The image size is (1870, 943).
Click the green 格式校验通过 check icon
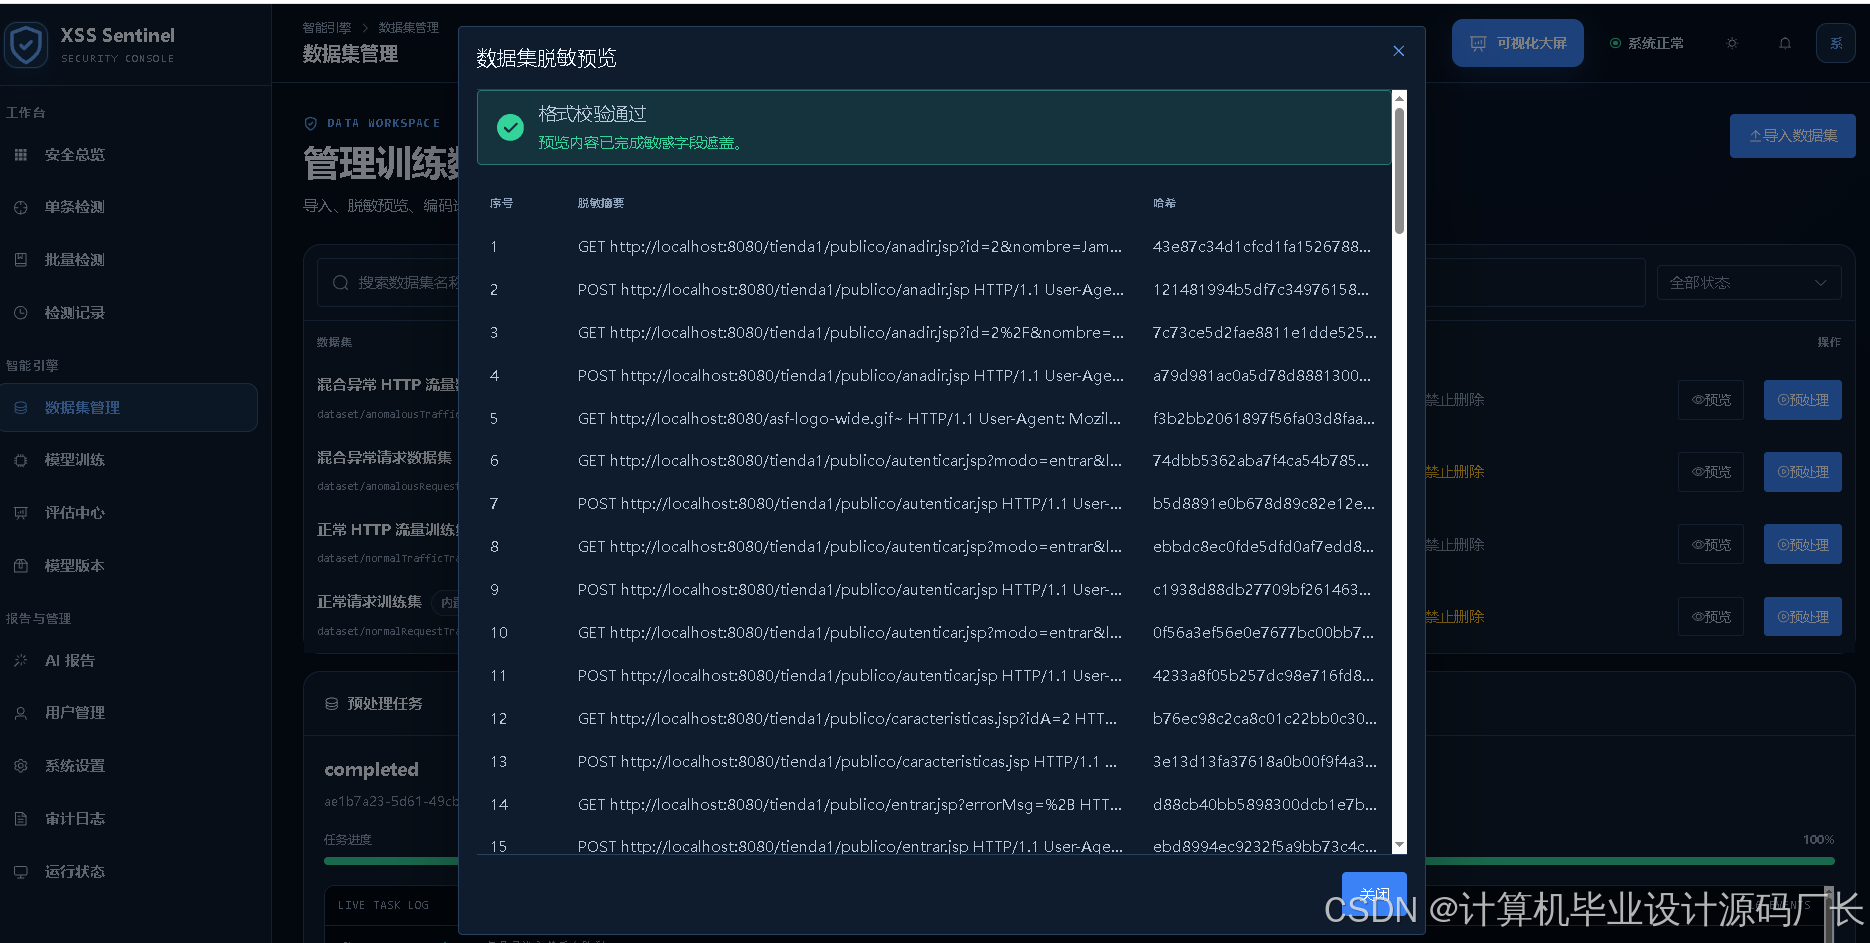pyautogui.click(x=510, y=127)
